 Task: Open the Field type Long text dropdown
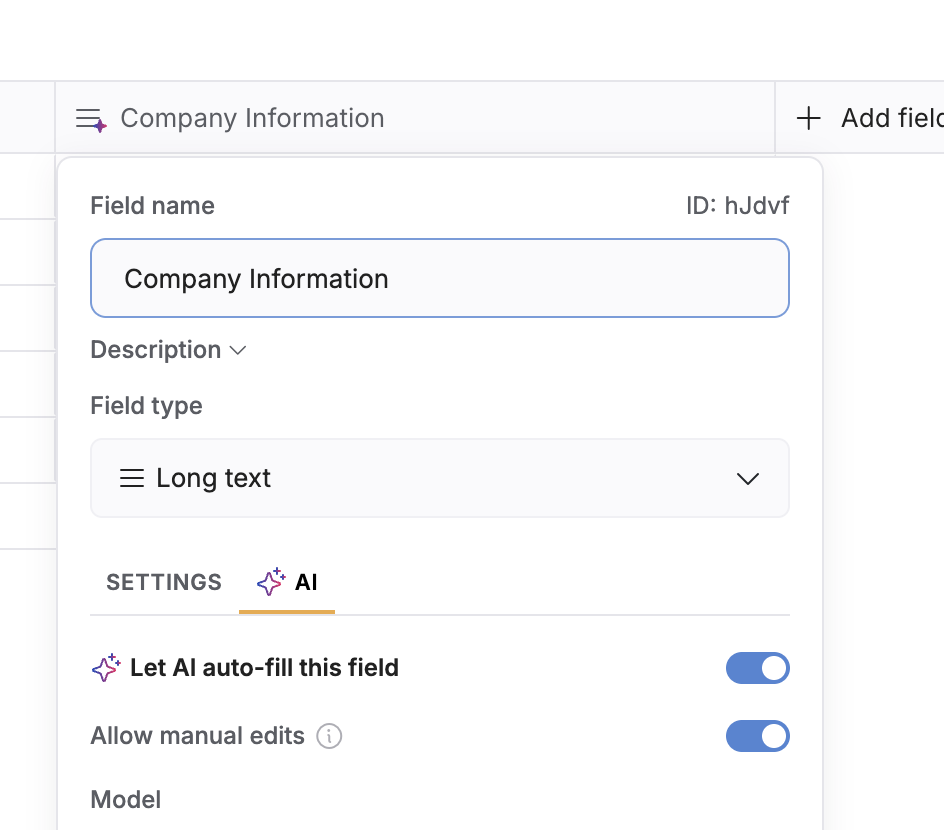[x=440, y=478]
